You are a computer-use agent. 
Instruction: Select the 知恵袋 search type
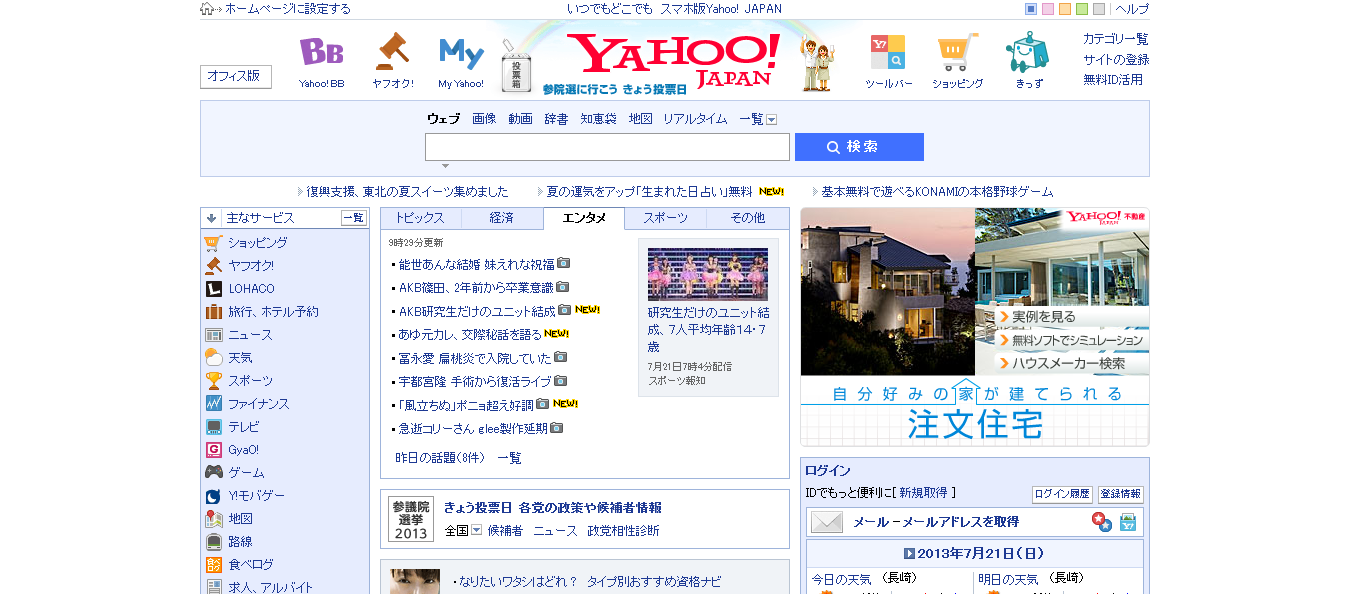click(599, 119)
